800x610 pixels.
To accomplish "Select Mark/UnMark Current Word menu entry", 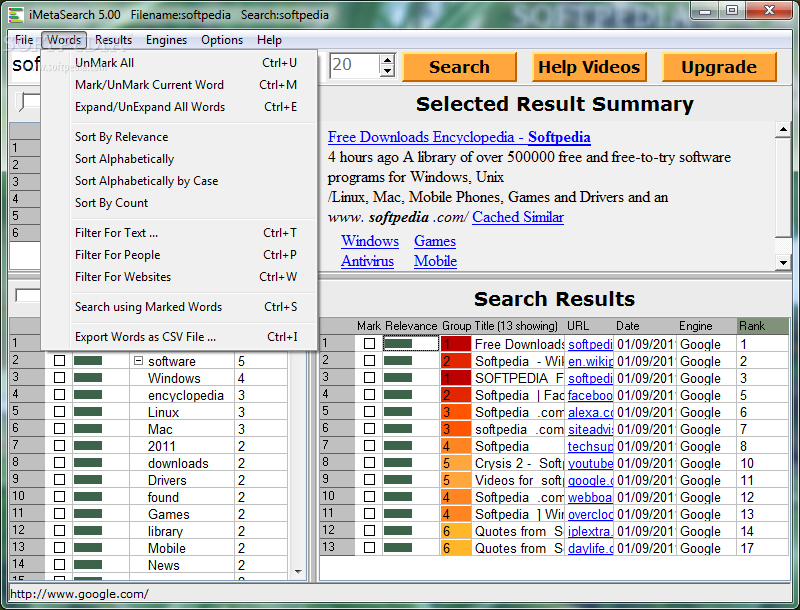I will point(180,85).
